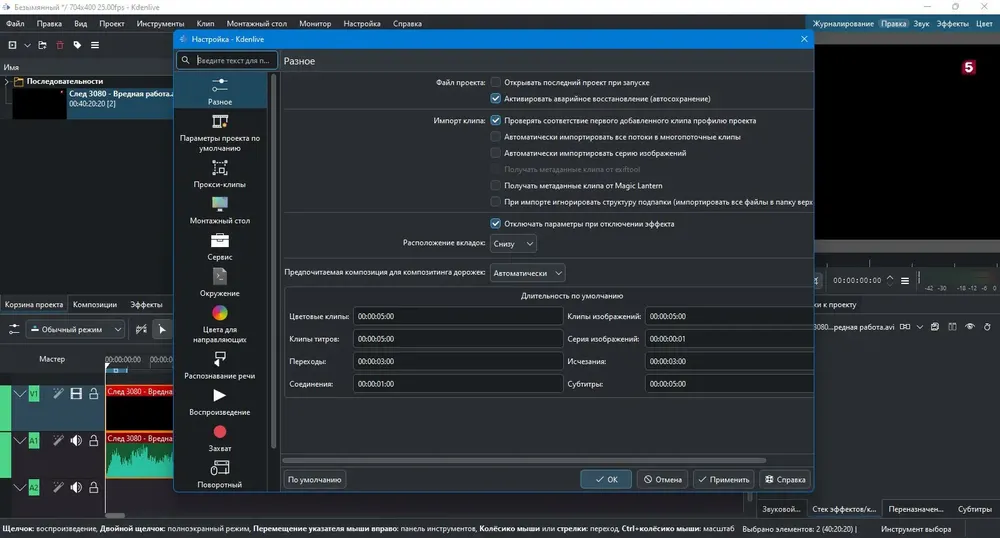Image resolution: width=1000 pixels, height=538 pixels.
Task: Lock track A2 padlock icon
Action: pos(94,488)
